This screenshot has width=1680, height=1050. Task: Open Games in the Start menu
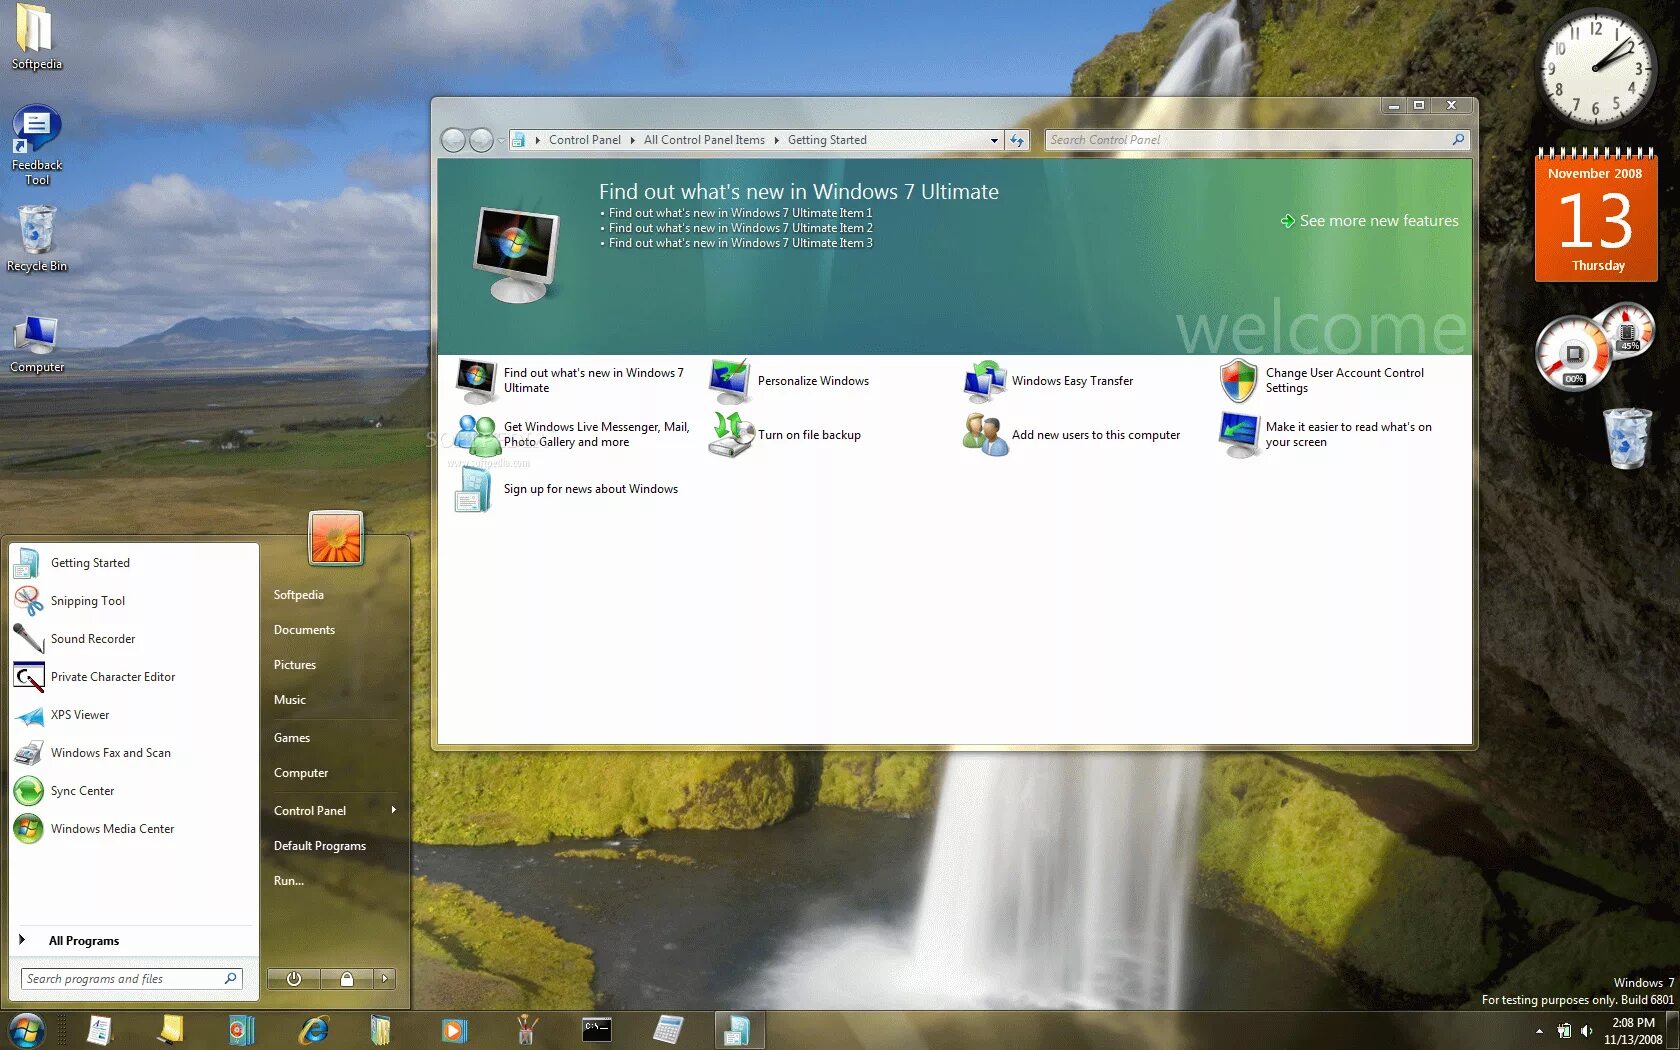292,738
